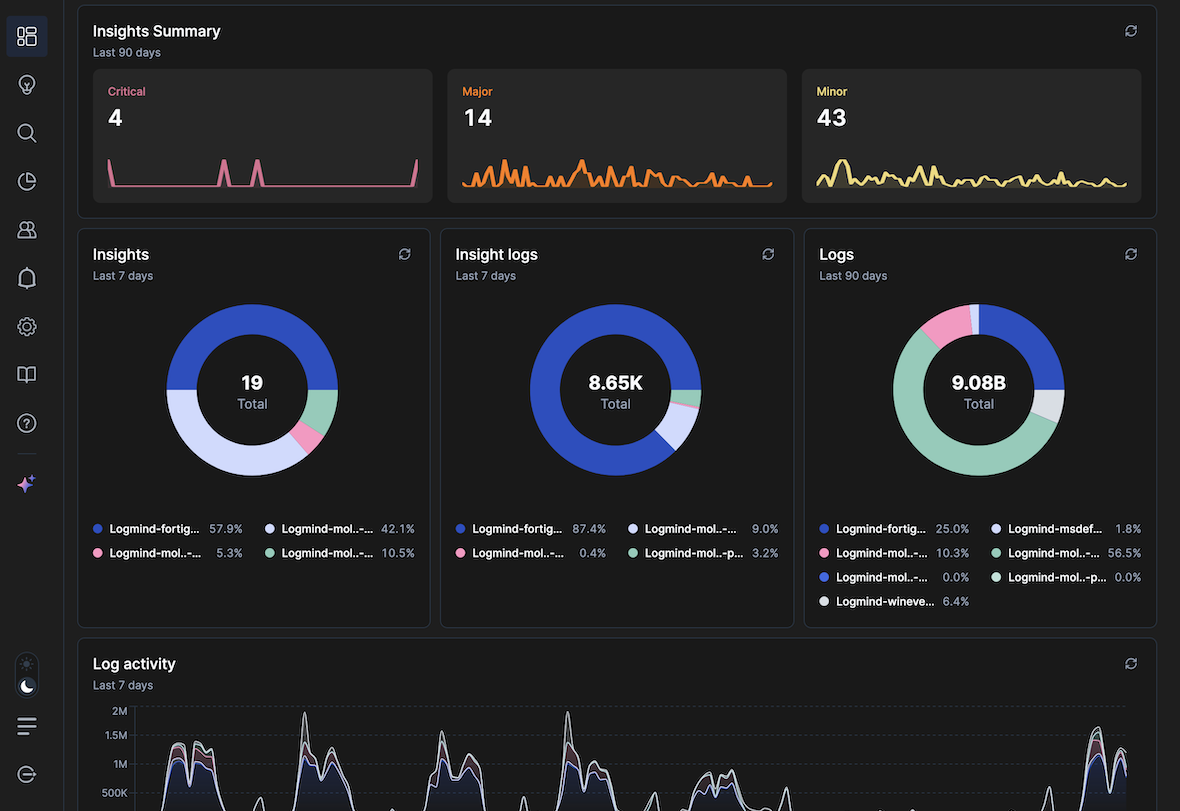
Task: Expand the sidebar menu lines icon
Action: pos(27,726)
